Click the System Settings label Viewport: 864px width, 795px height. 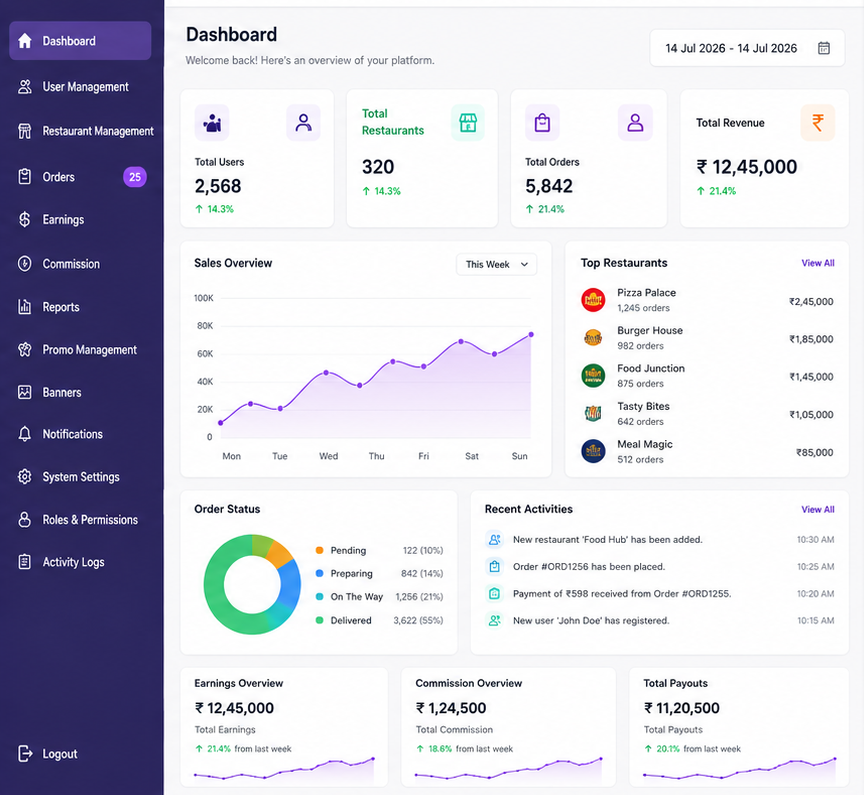[81, 477]
